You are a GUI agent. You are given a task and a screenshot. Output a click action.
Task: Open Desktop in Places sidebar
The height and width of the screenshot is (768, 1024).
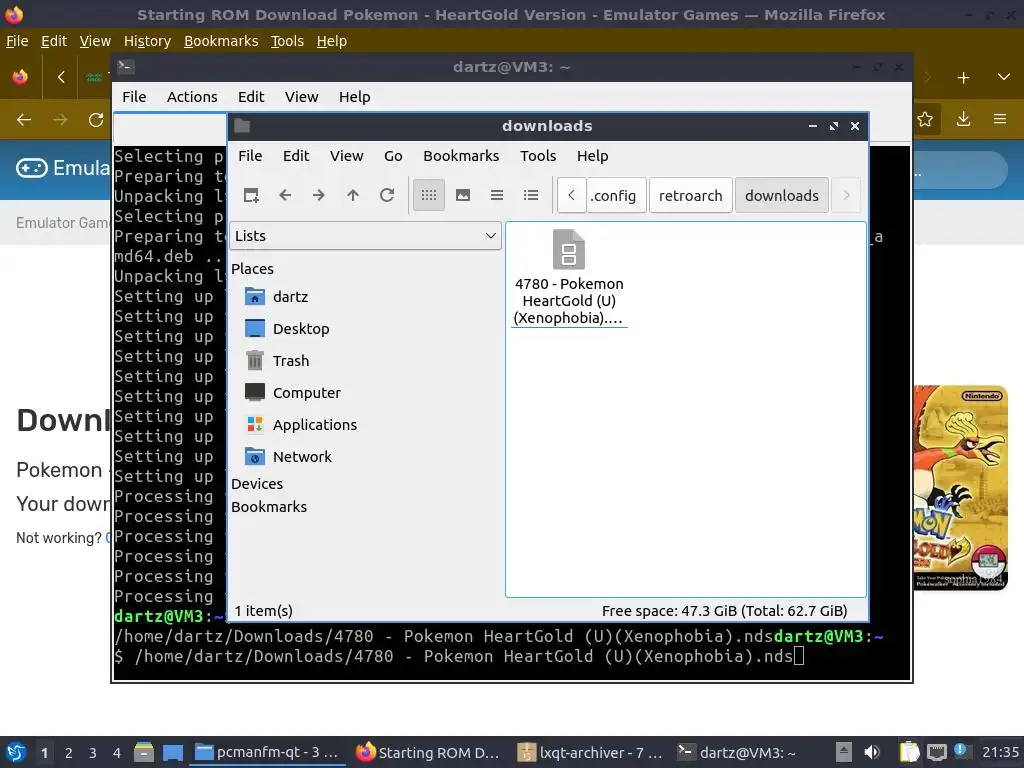pyautogui.click(x=287, y=328)
